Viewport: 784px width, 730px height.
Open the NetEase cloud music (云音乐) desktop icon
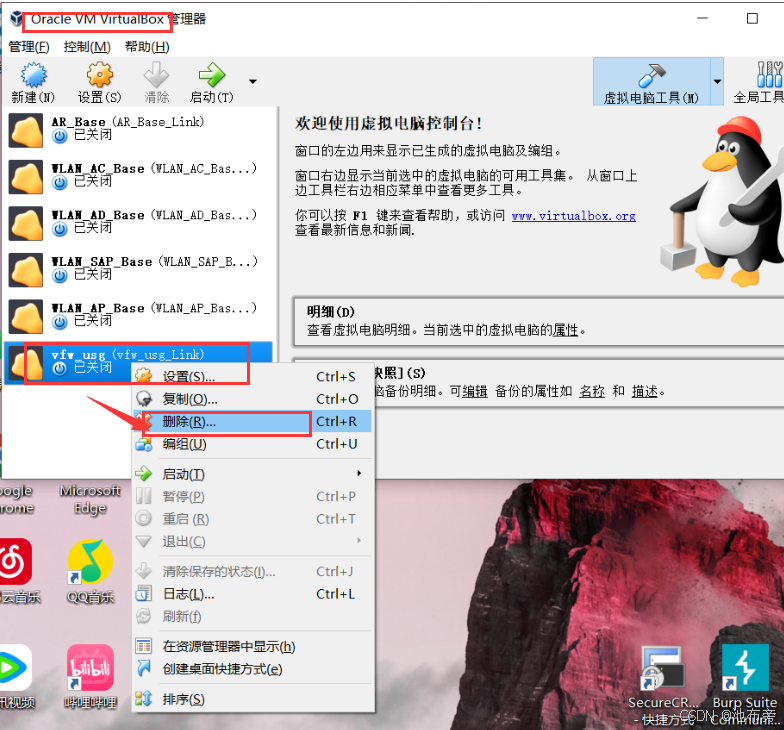pos(15,562)
